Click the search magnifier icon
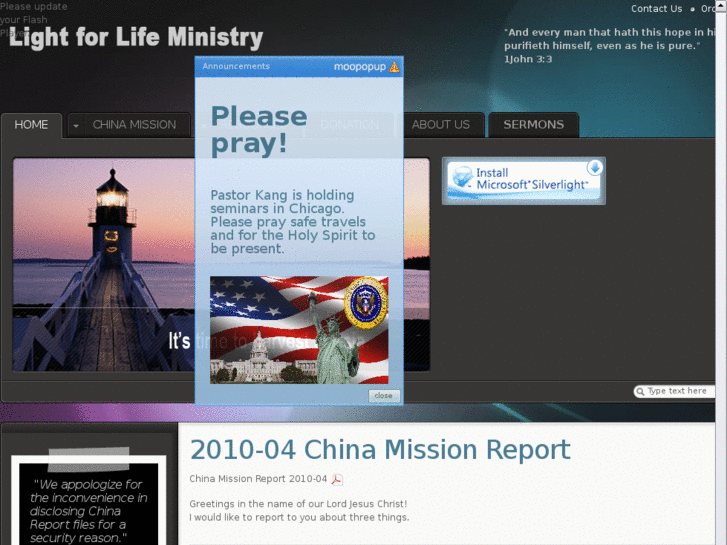Viewport: 727px width, 545px height. [640, 391]
